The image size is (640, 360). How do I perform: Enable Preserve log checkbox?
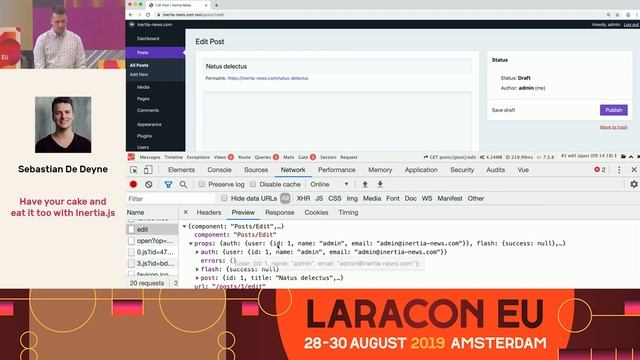click(202, 184)
